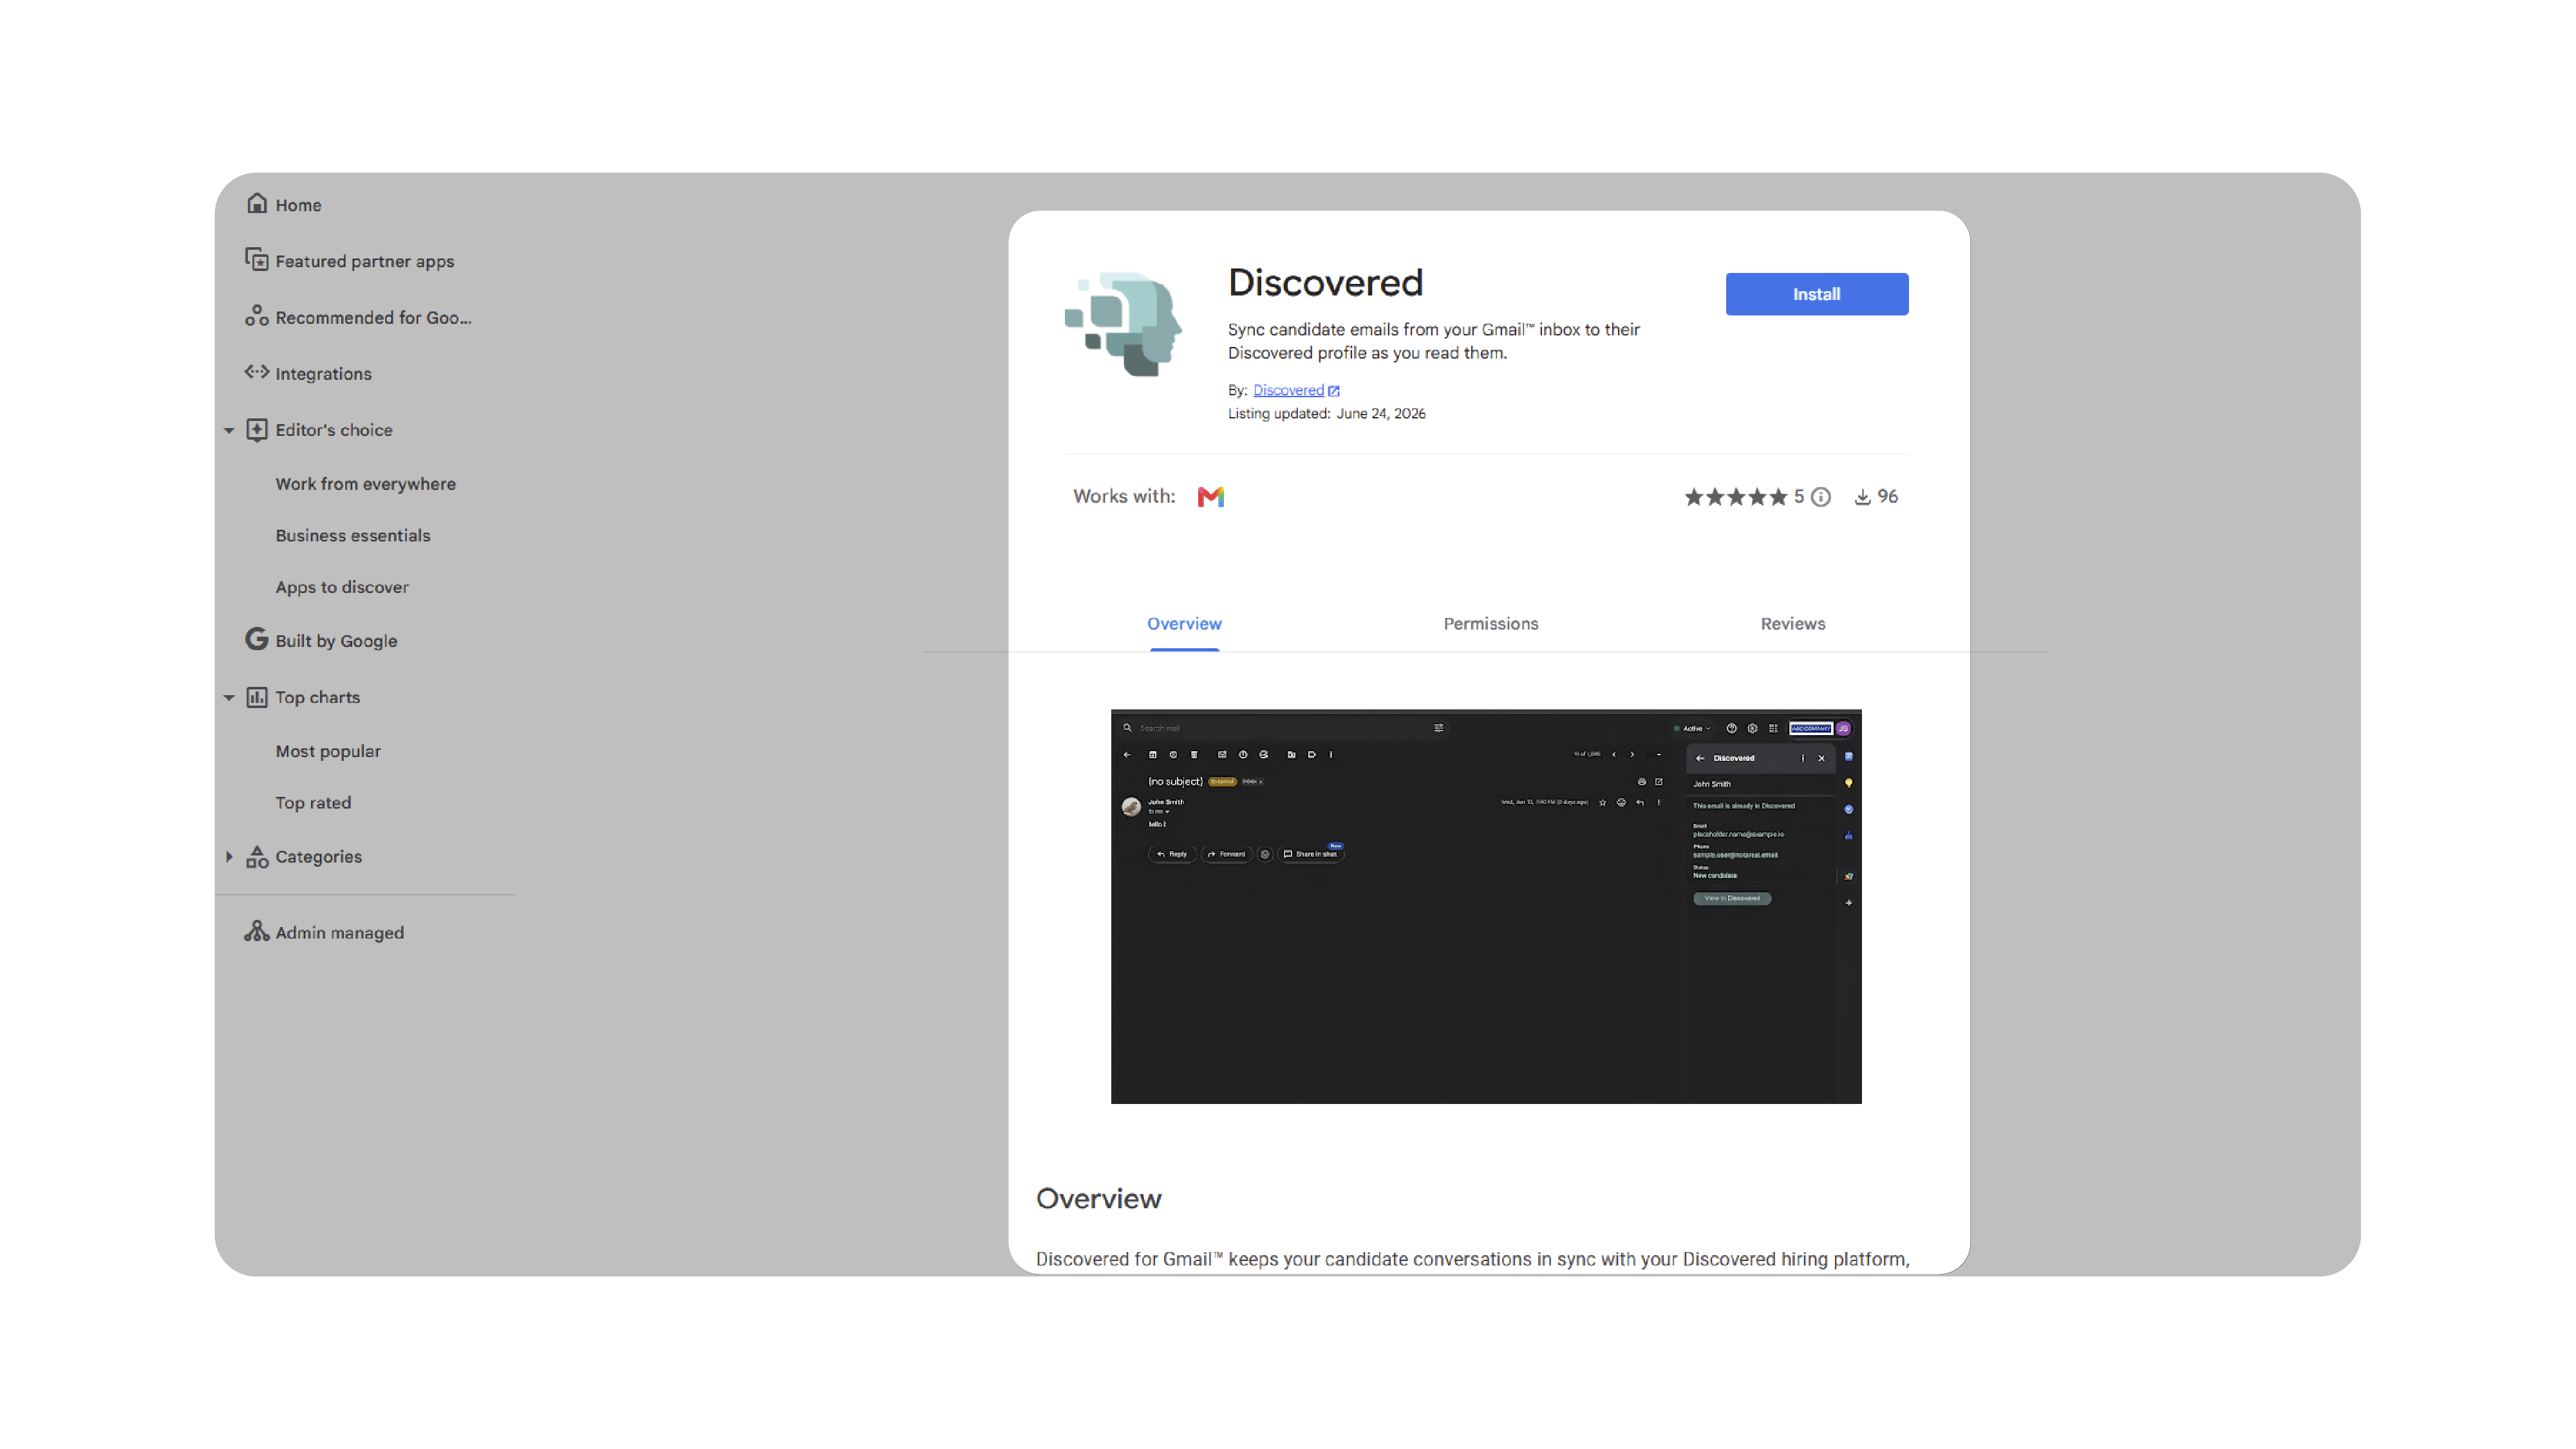
Task: Select Most popular chart
Action: pos(328,751)
